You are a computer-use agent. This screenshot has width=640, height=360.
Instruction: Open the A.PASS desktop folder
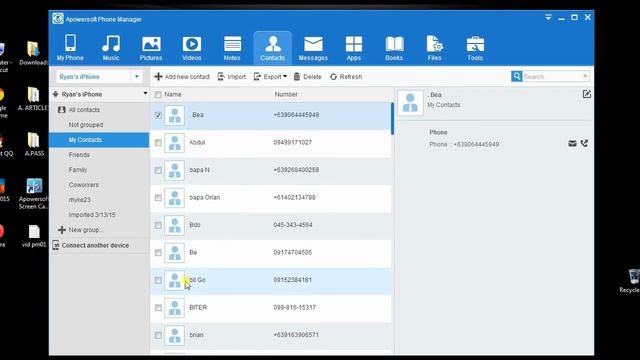pyautogui.click(x=34, y=144)
